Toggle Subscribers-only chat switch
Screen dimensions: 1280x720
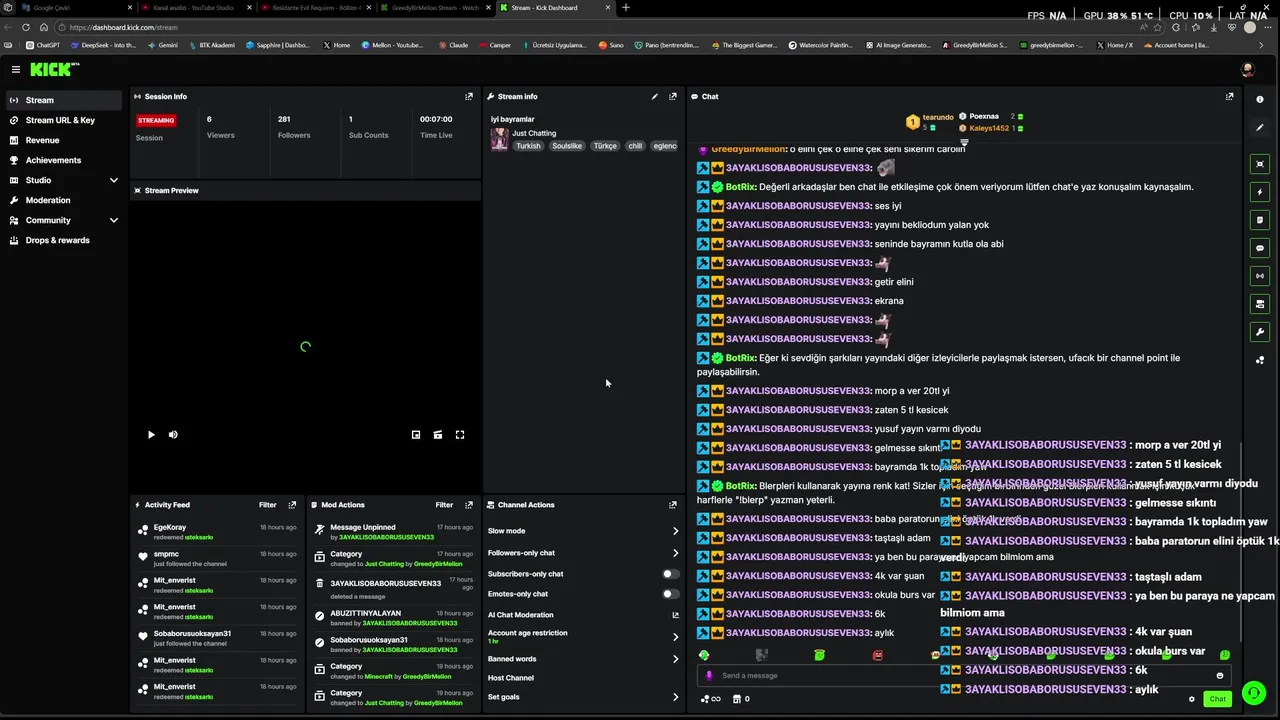coord(670,574)
